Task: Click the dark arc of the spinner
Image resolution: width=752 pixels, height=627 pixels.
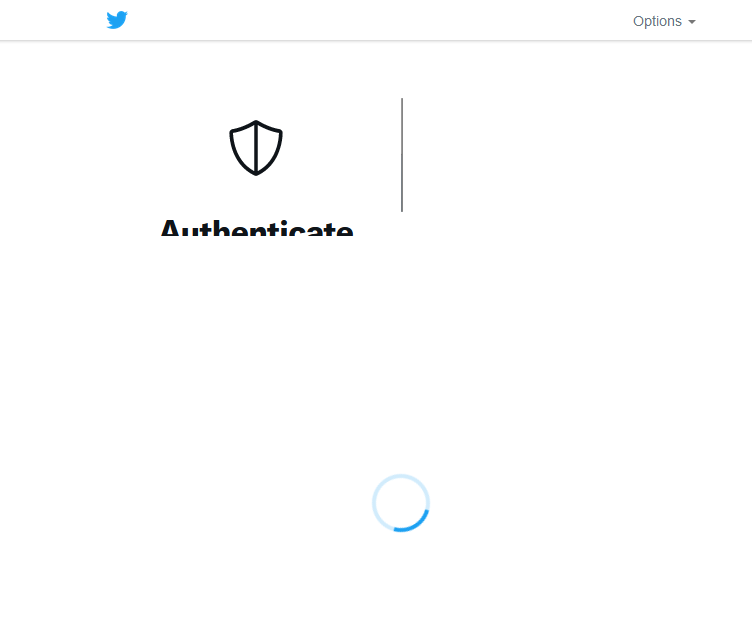Action: click(413, 524)
